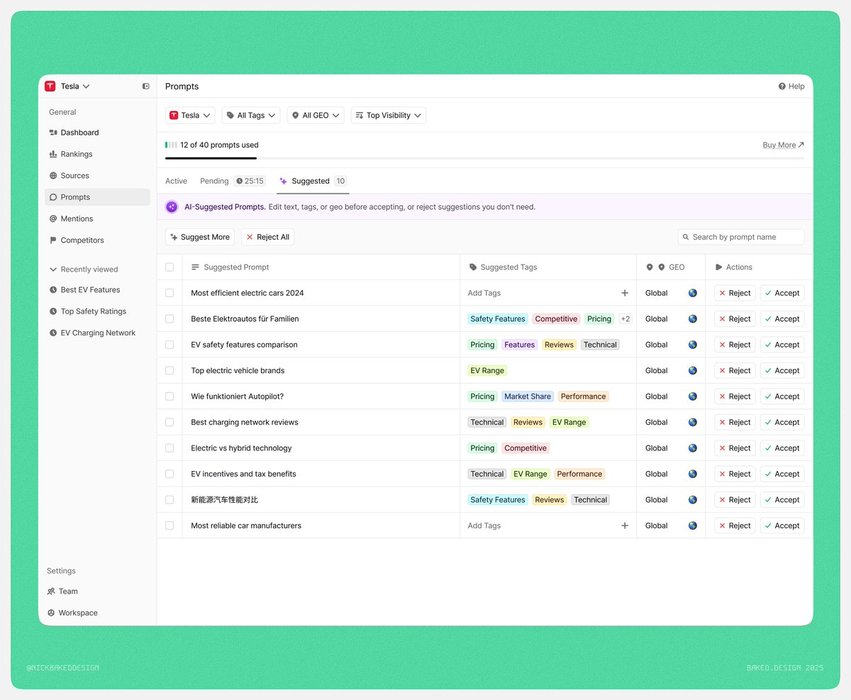This screenshot has height=700, width=851.
Task: Click the red Tesla logo in sidebar header
Action: [50, 86]
